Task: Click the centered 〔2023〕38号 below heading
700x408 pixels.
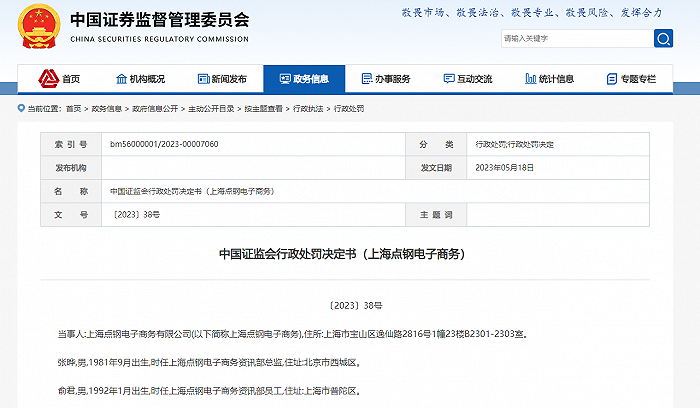Action: tap(356, 305)
